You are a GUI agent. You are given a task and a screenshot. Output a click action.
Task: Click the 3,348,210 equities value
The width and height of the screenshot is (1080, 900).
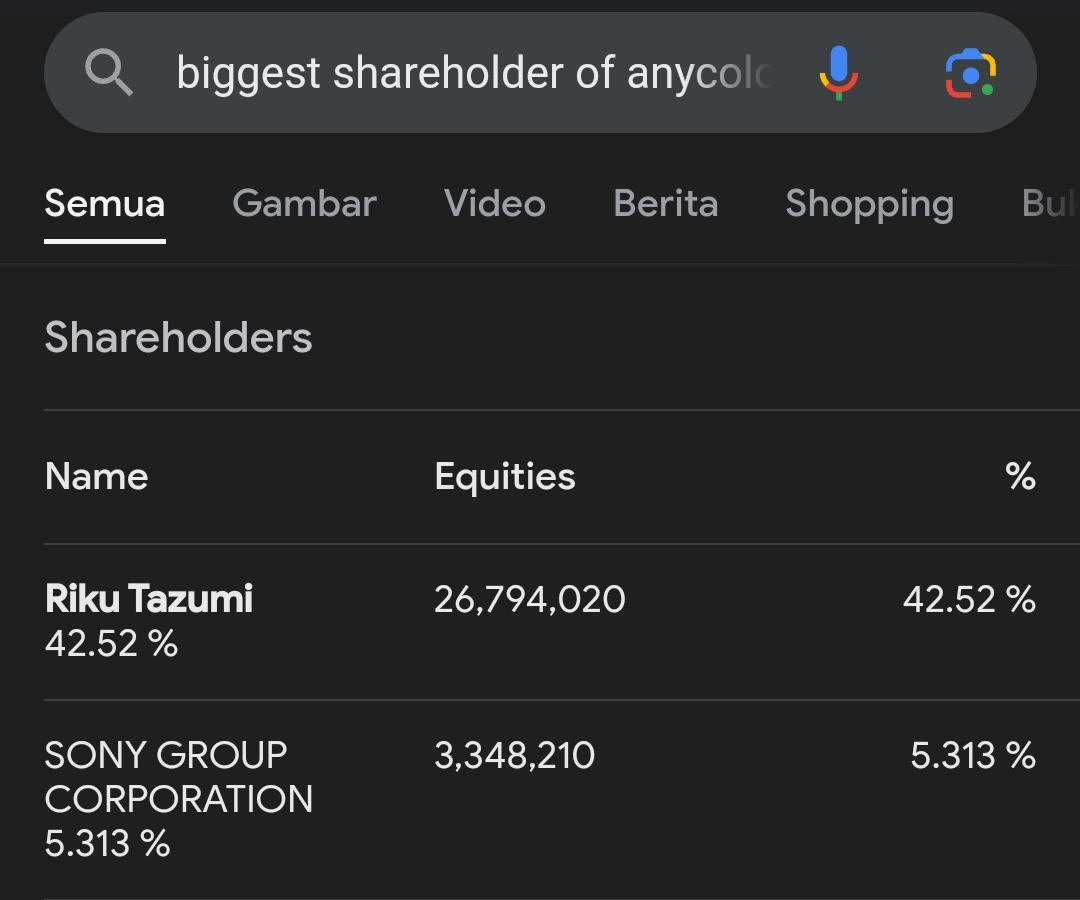(x=514, y=755)
